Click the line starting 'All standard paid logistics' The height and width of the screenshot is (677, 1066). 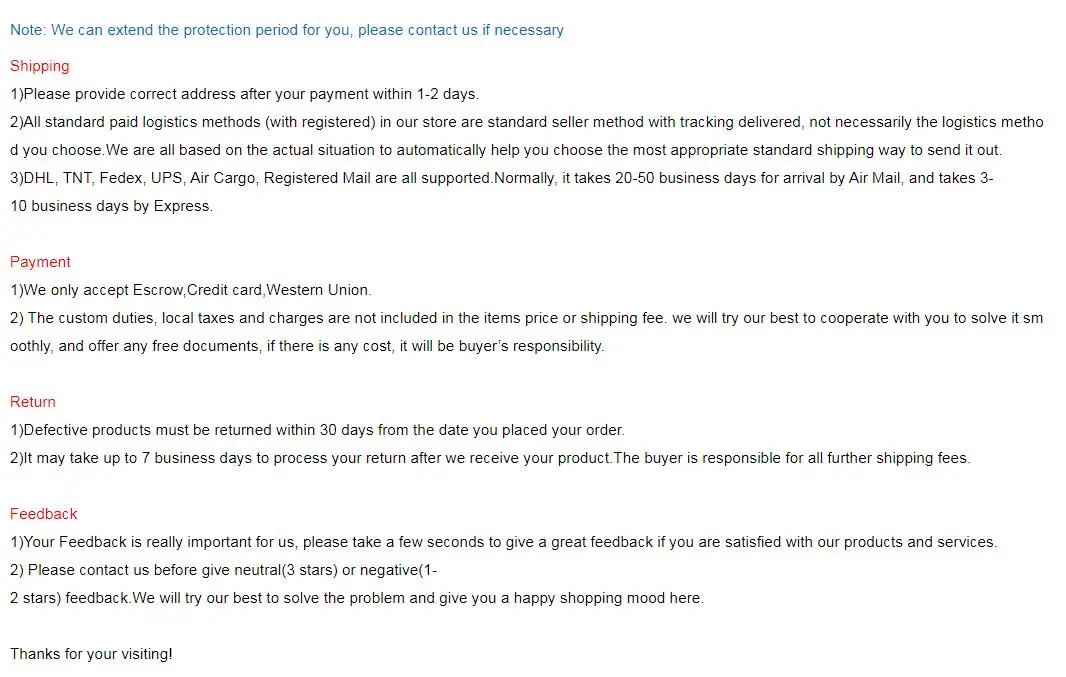(526, 122)
